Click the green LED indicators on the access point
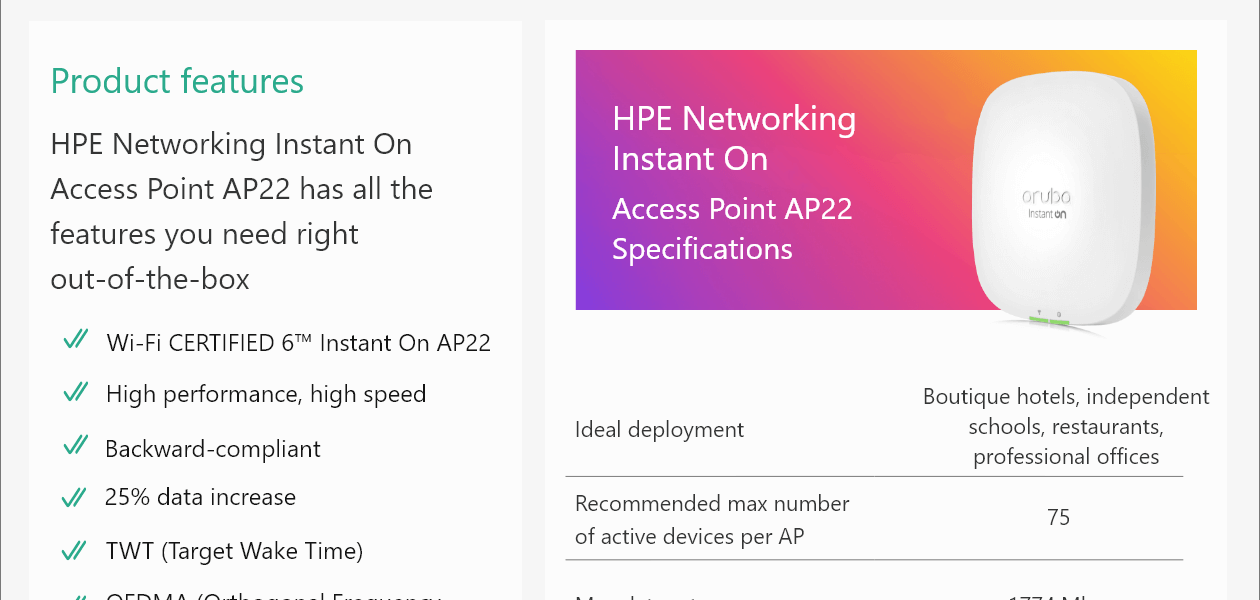The height and width of the screenshot is (600, 1260). [1049, 321]
